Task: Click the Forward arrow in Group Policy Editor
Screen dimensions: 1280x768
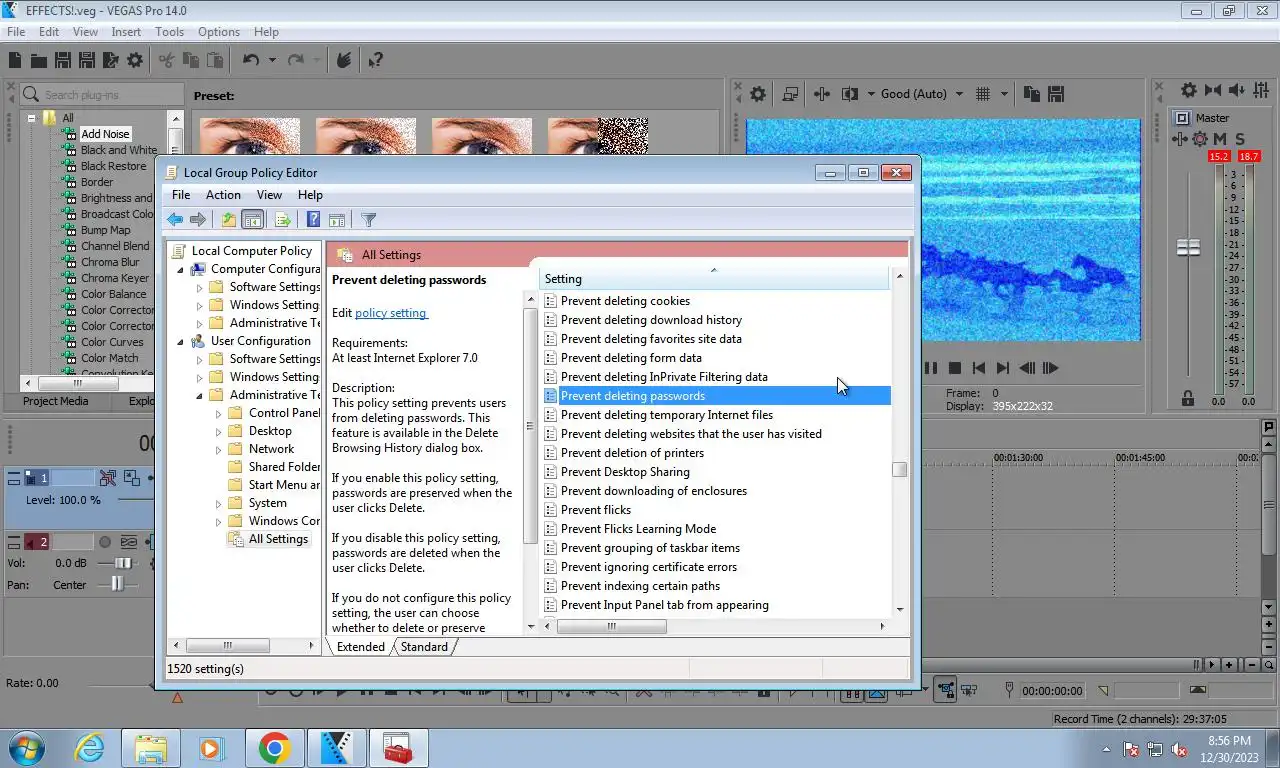Action: tap(198, 220)
